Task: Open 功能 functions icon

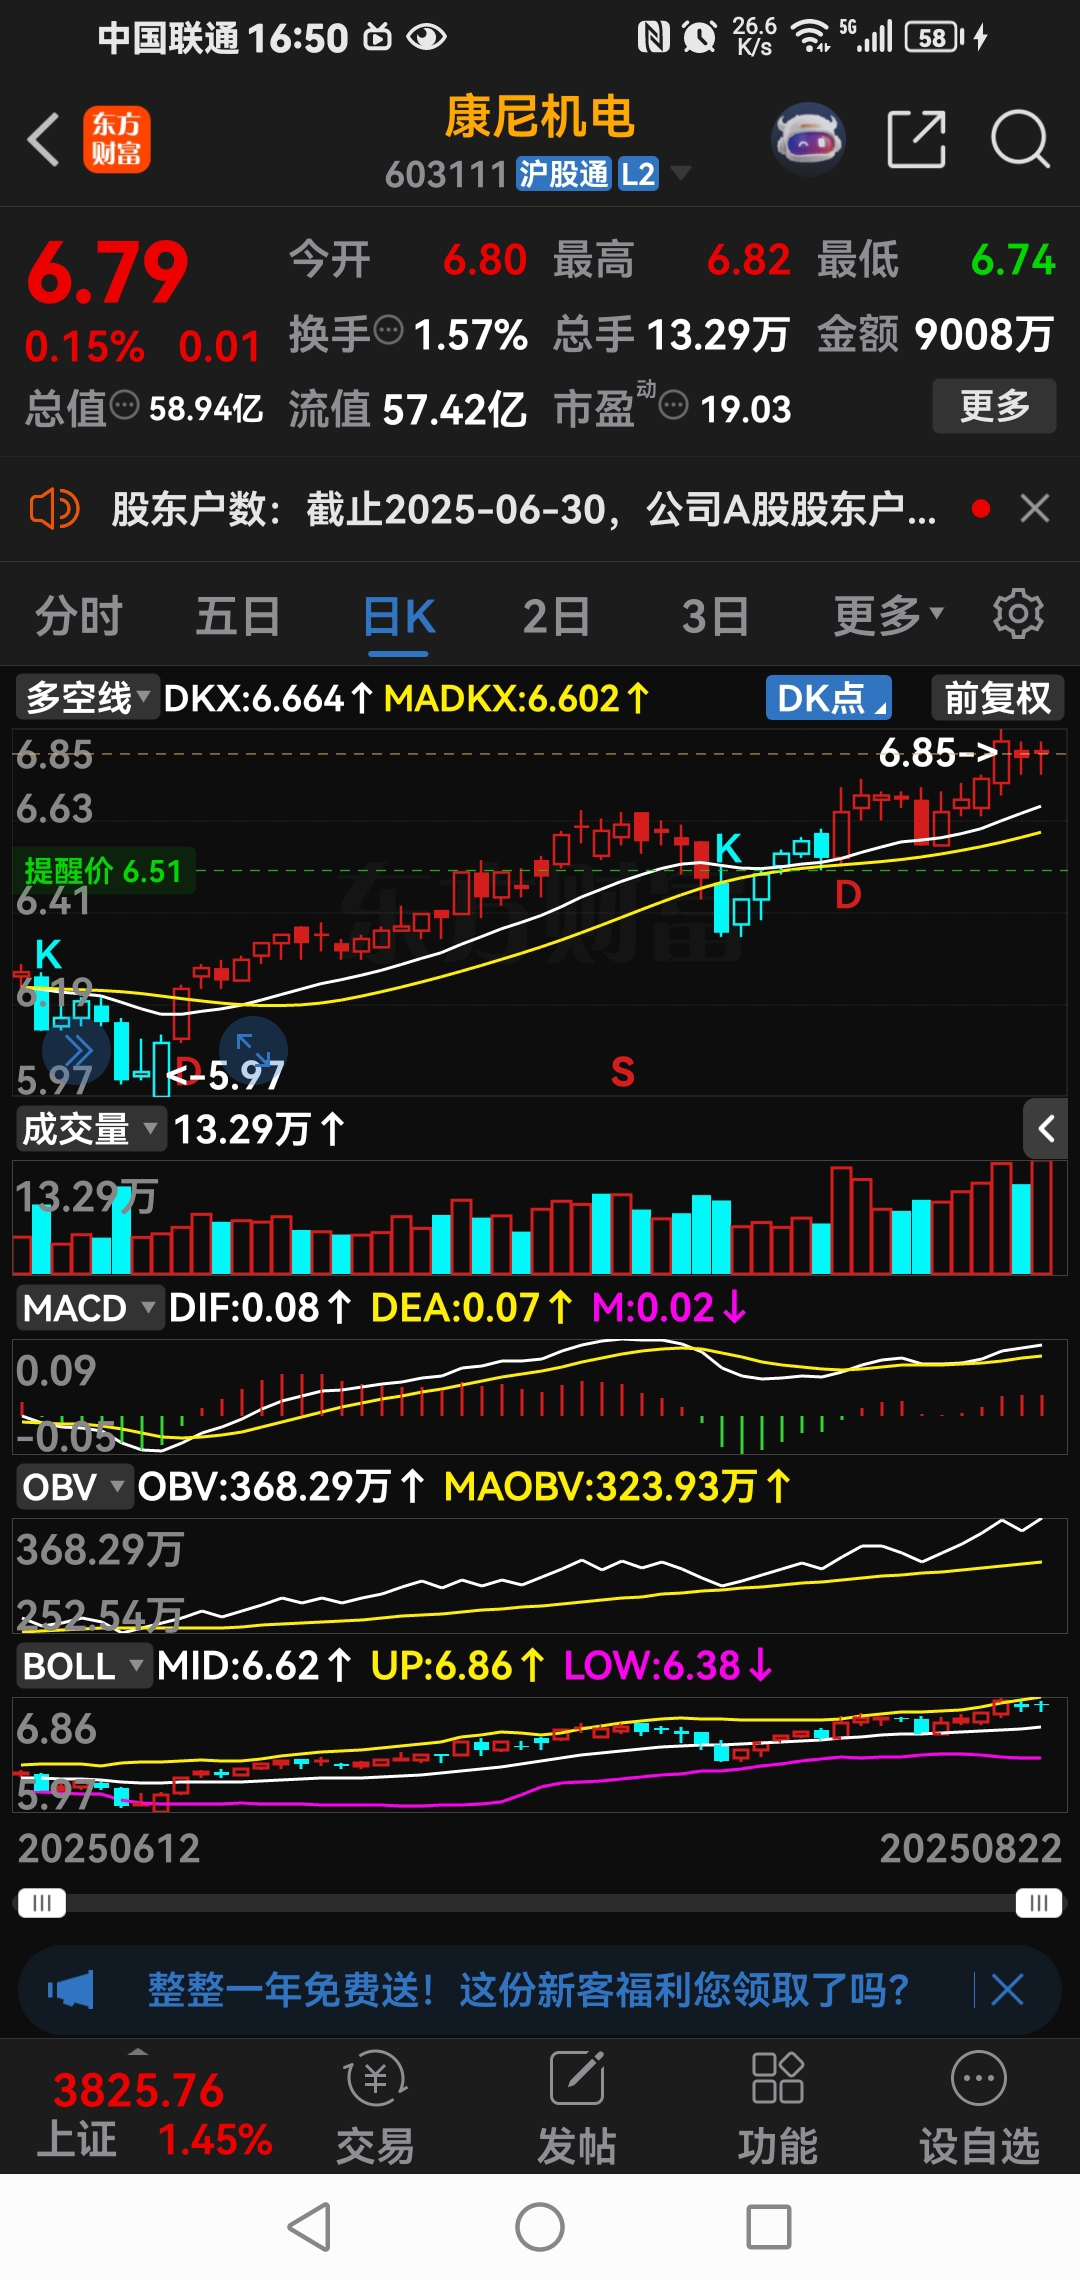Action: tap(778, 2107)
